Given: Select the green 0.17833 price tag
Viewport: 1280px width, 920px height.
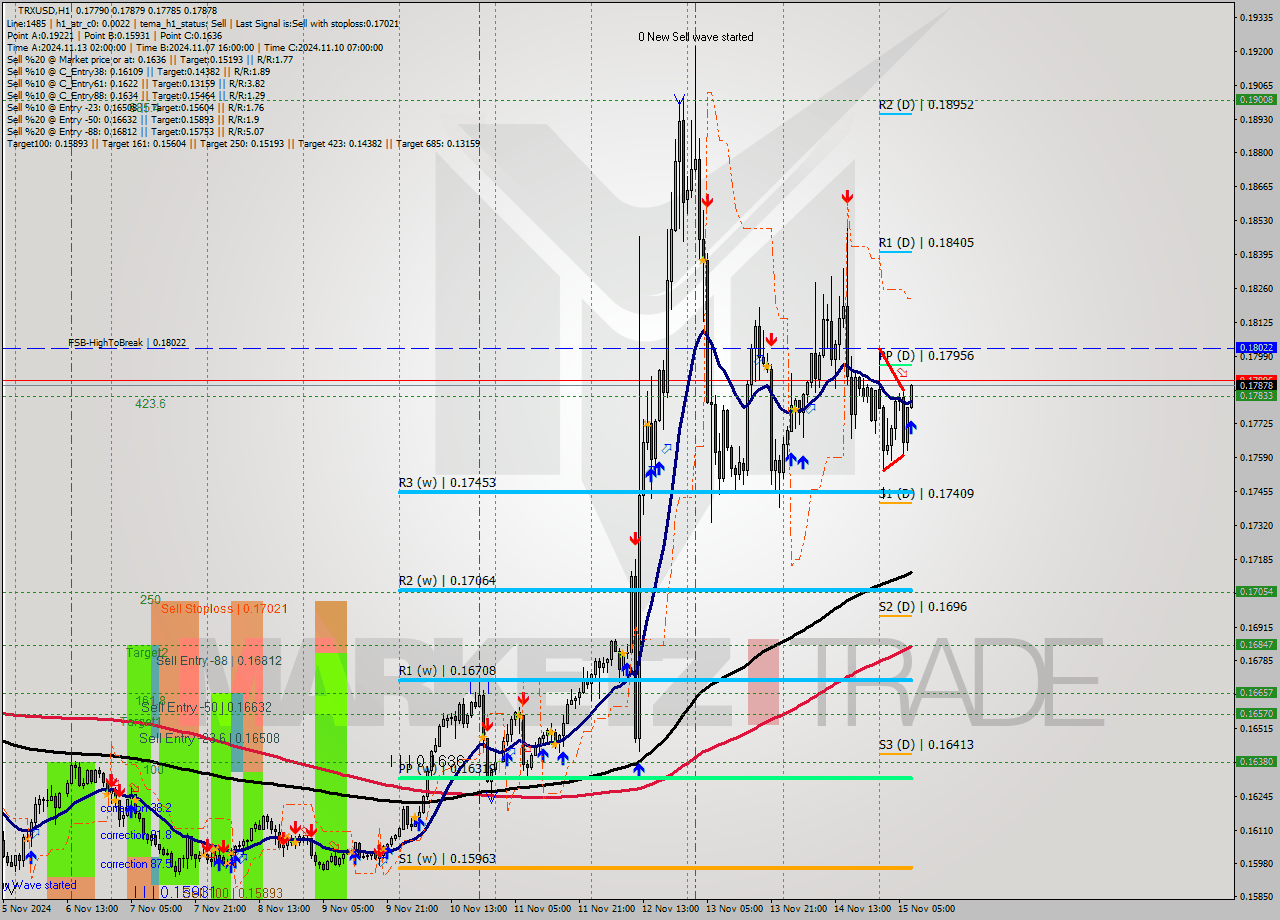Looking at the screenshot, I should point(1256,396).
